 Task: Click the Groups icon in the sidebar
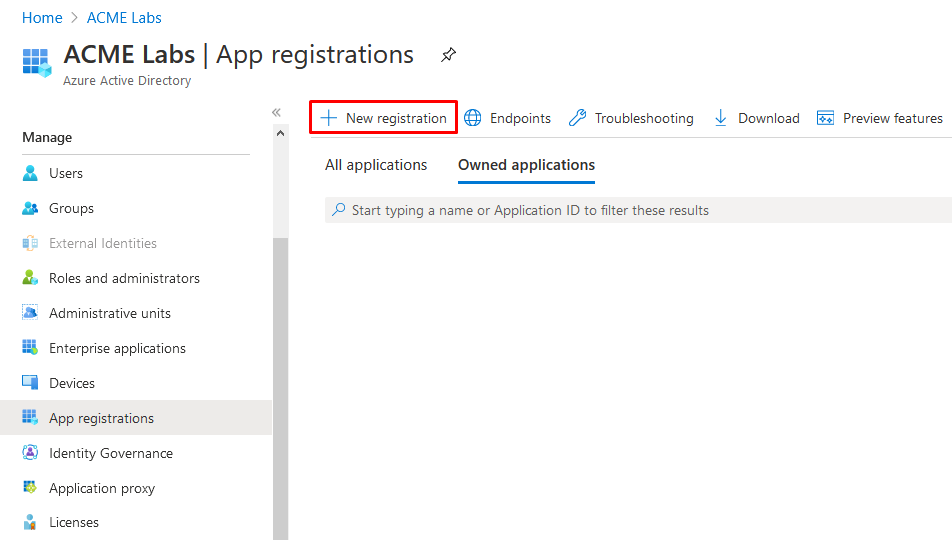point(30,208)
